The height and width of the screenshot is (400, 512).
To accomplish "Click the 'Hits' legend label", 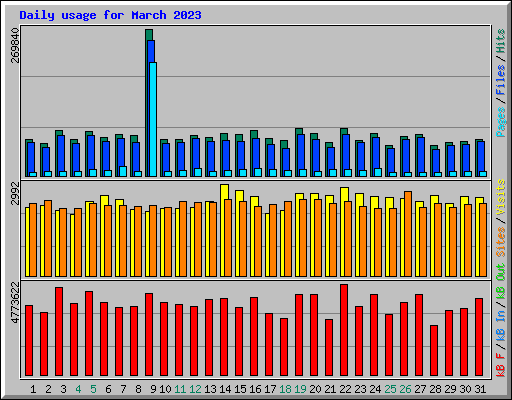I will pyautogui.click(x=501, y=41).
